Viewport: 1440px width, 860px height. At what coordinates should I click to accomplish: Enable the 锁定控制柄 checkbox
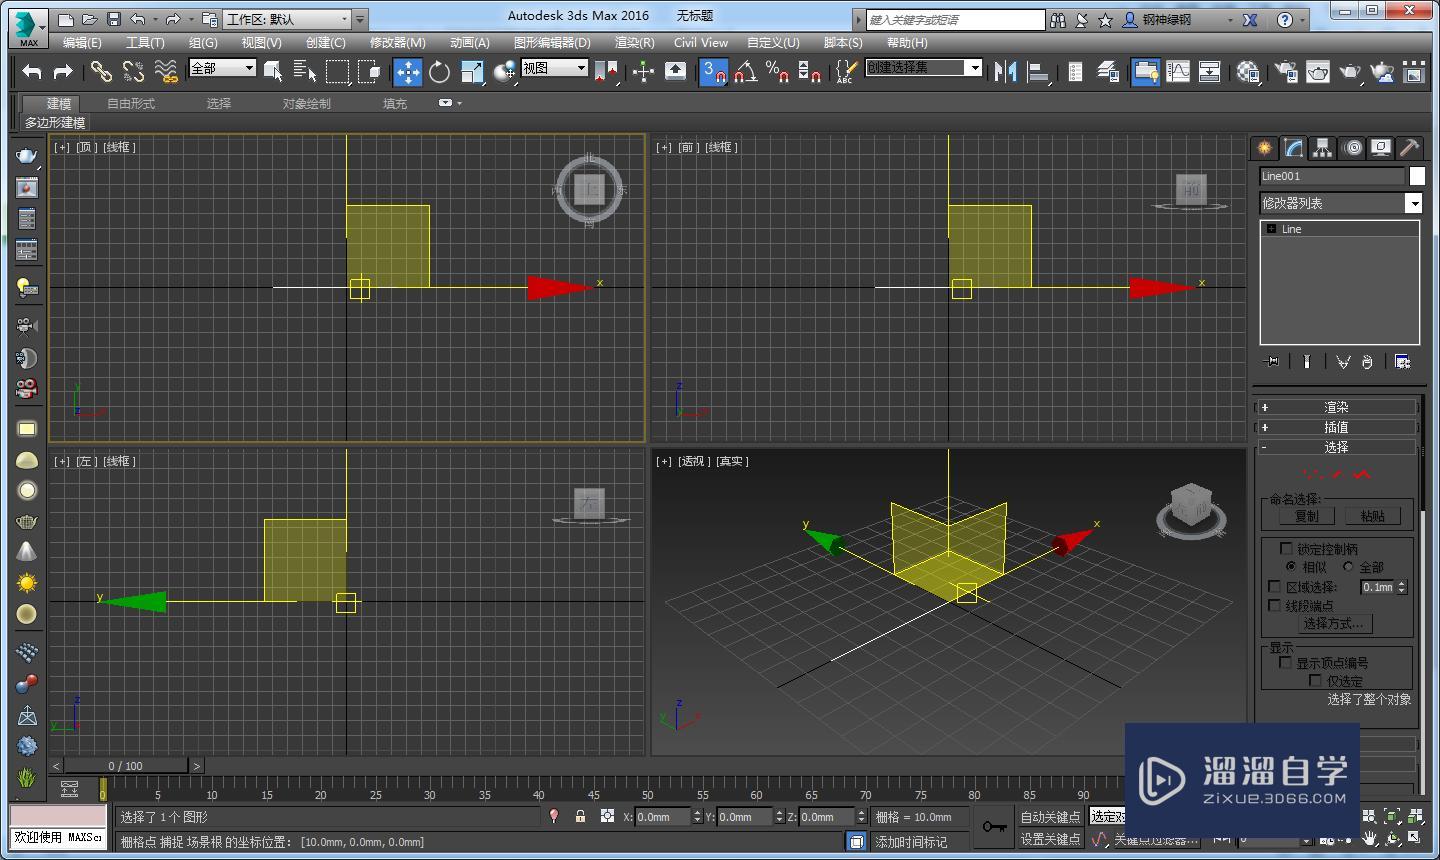(x=1287, y=548)
